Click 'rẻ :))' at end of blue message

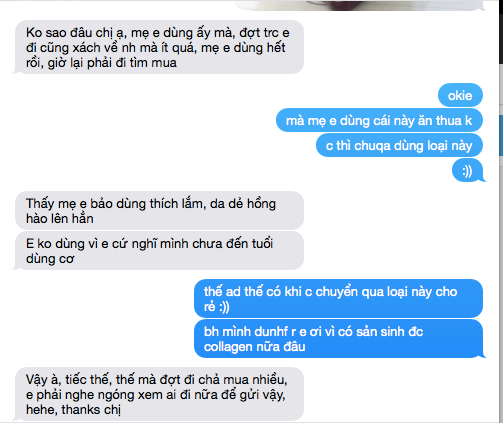coord(217,307)
